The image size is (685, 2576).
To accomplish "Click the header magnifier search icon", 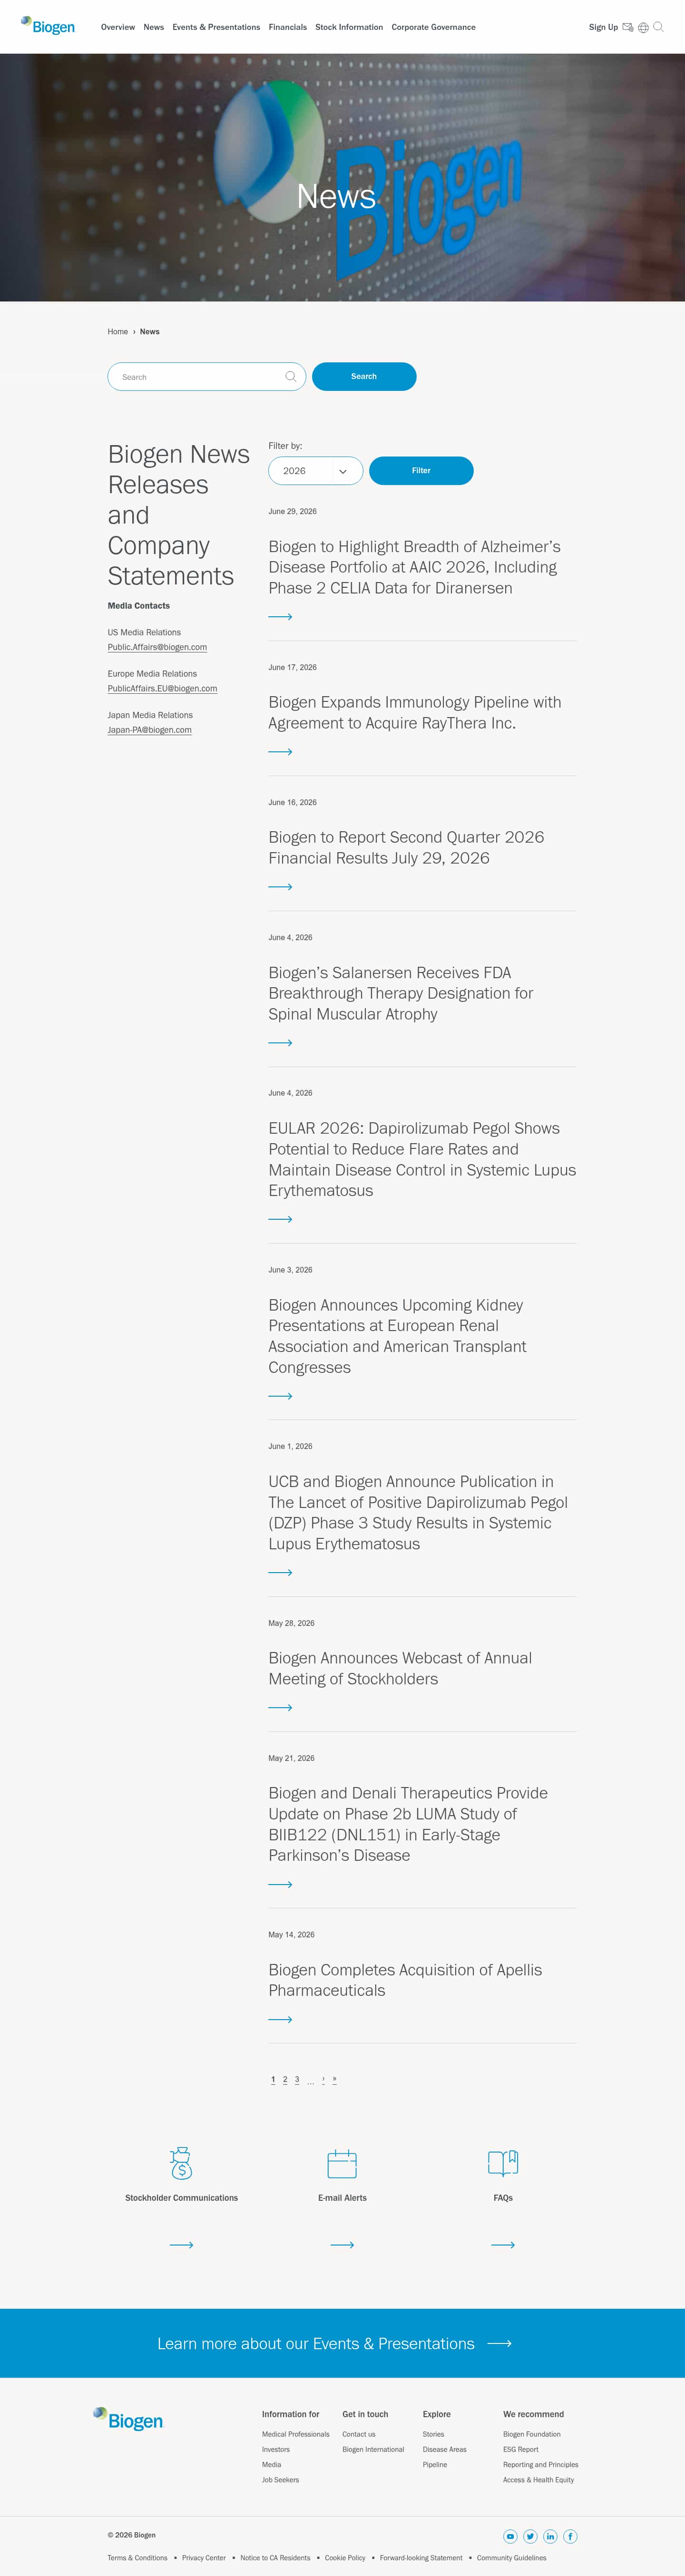I will click(658, 27).
